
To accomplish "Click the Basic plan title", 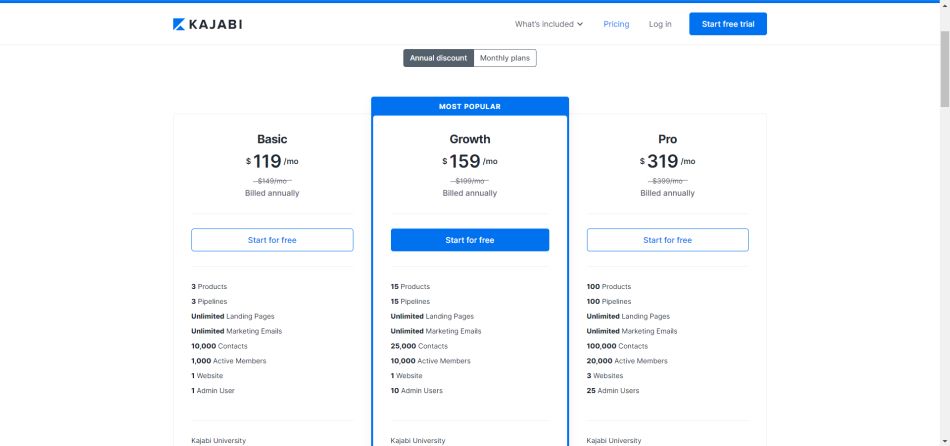I will coord(272,139).
